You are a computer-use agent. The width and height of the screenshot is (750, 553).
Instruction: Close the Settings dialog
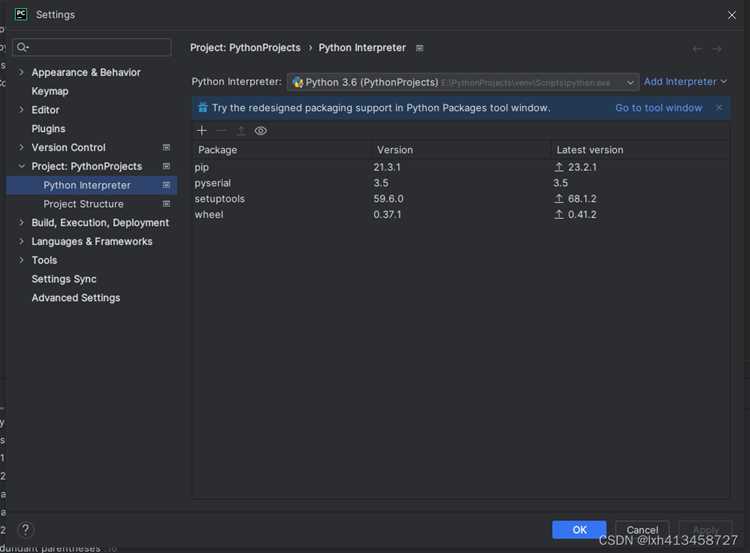click(732, 15)
